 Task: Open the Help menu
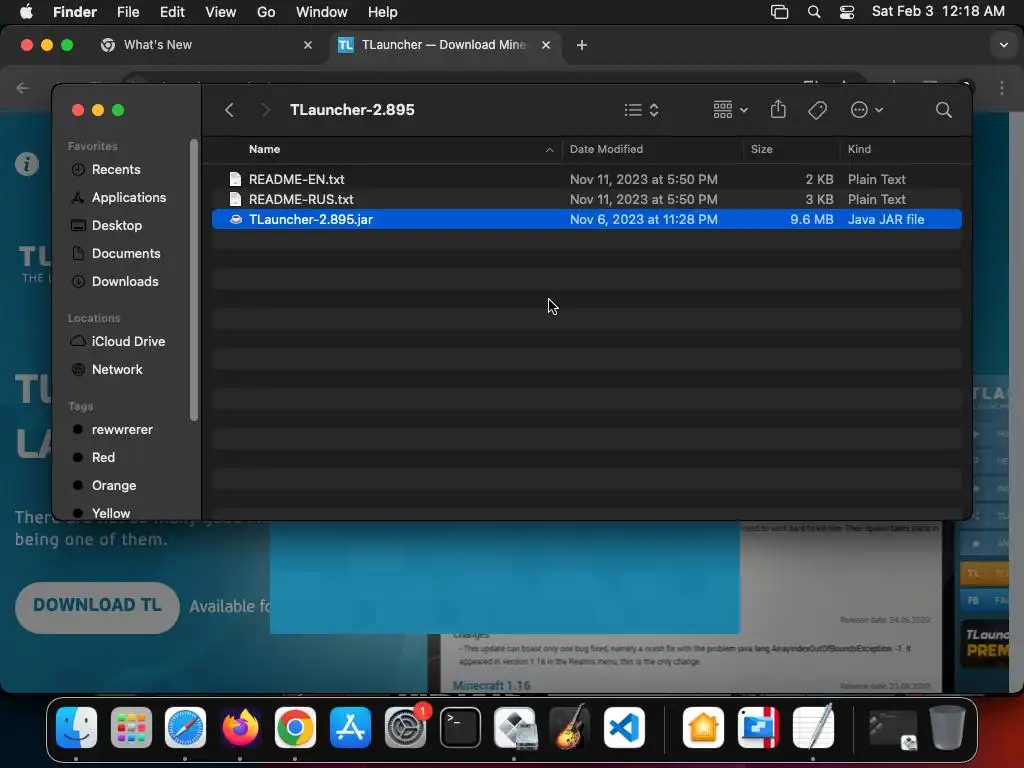(x=383, y=12)
